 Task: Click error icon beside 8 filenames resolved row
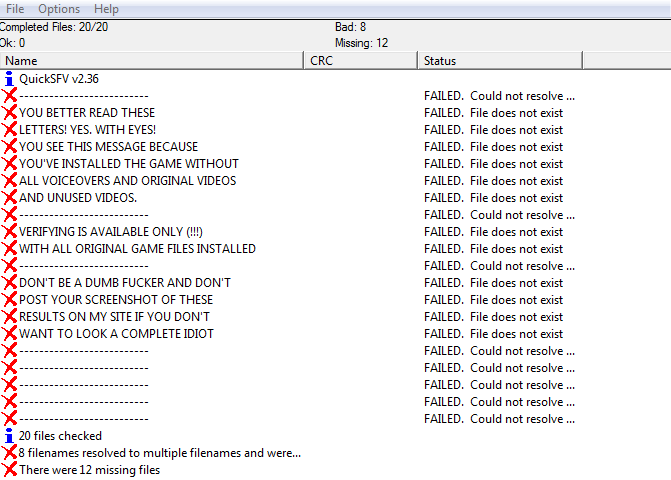(10, 453)
